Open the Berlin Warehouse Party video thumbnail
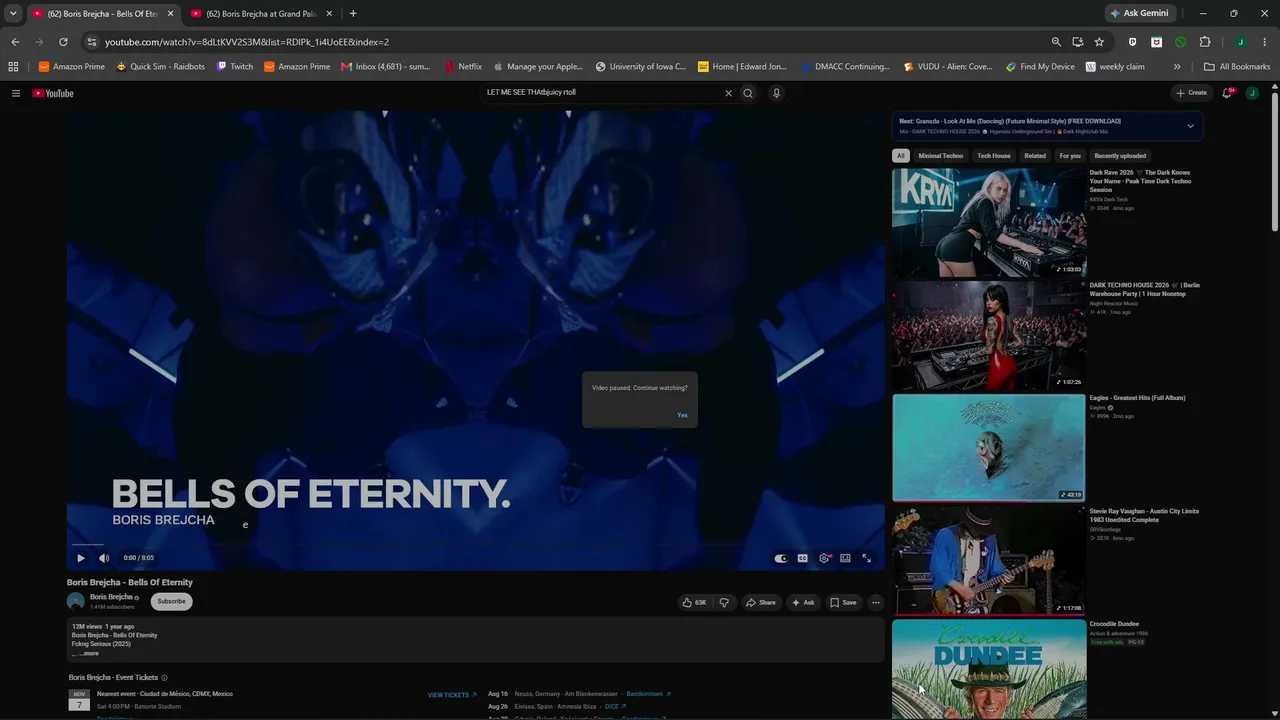The image size is (1280, 720). 989,335
